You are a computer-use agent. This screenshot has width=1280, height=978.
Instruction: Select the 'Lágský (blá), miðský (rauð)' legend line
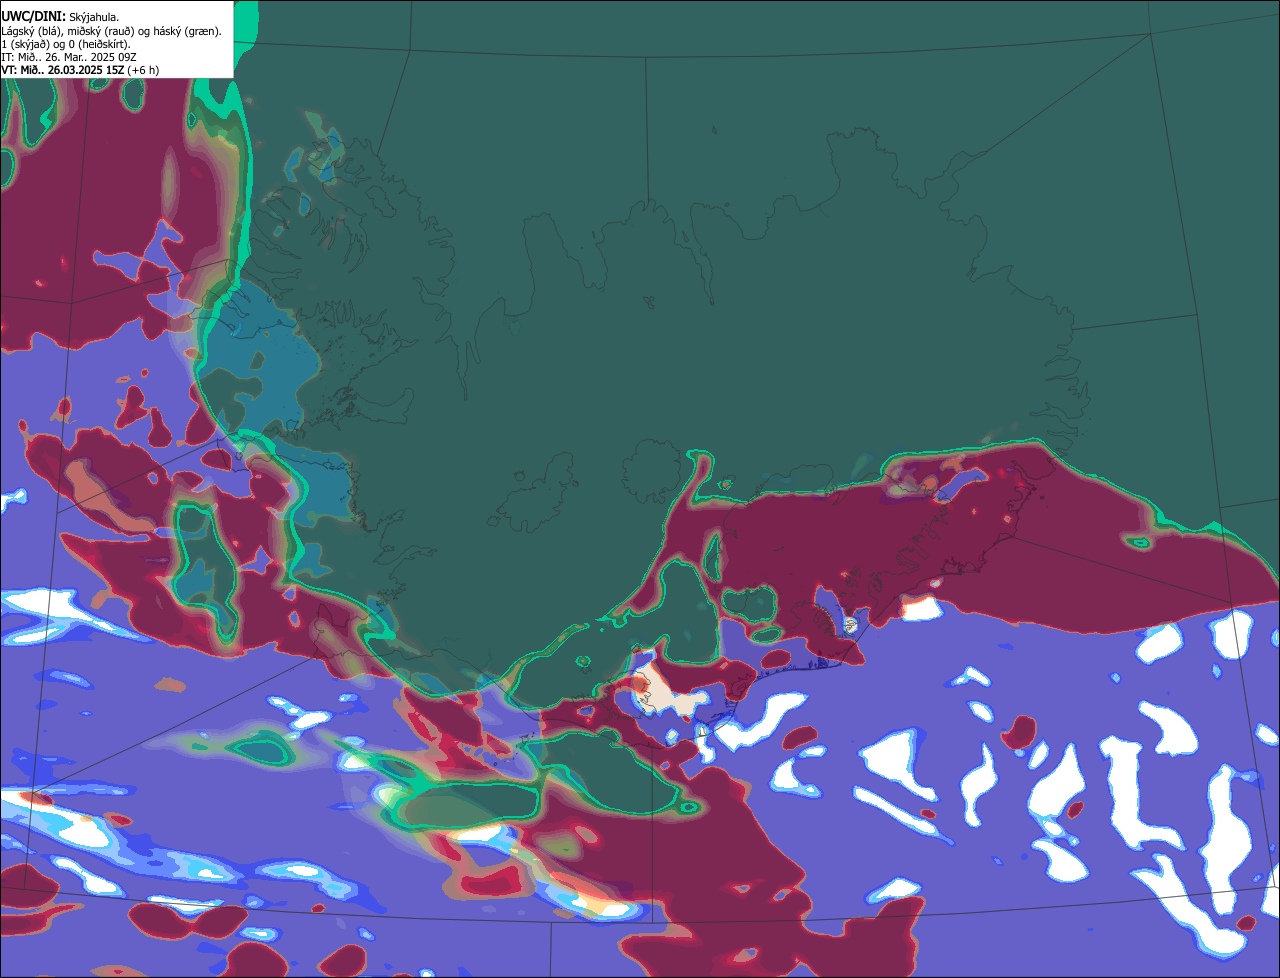click(112, 31)
